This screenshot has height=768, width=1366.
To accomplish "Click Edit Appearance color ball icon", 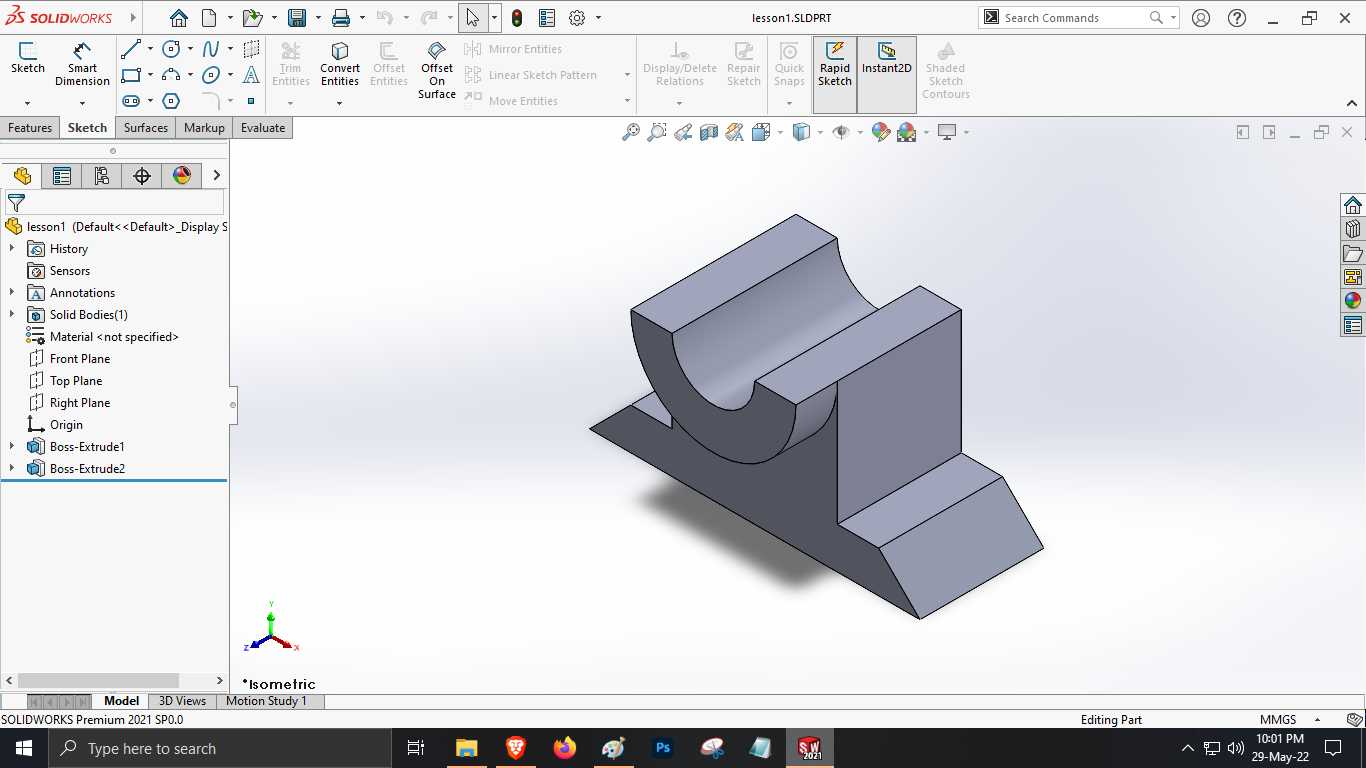I will click(881, 132).
